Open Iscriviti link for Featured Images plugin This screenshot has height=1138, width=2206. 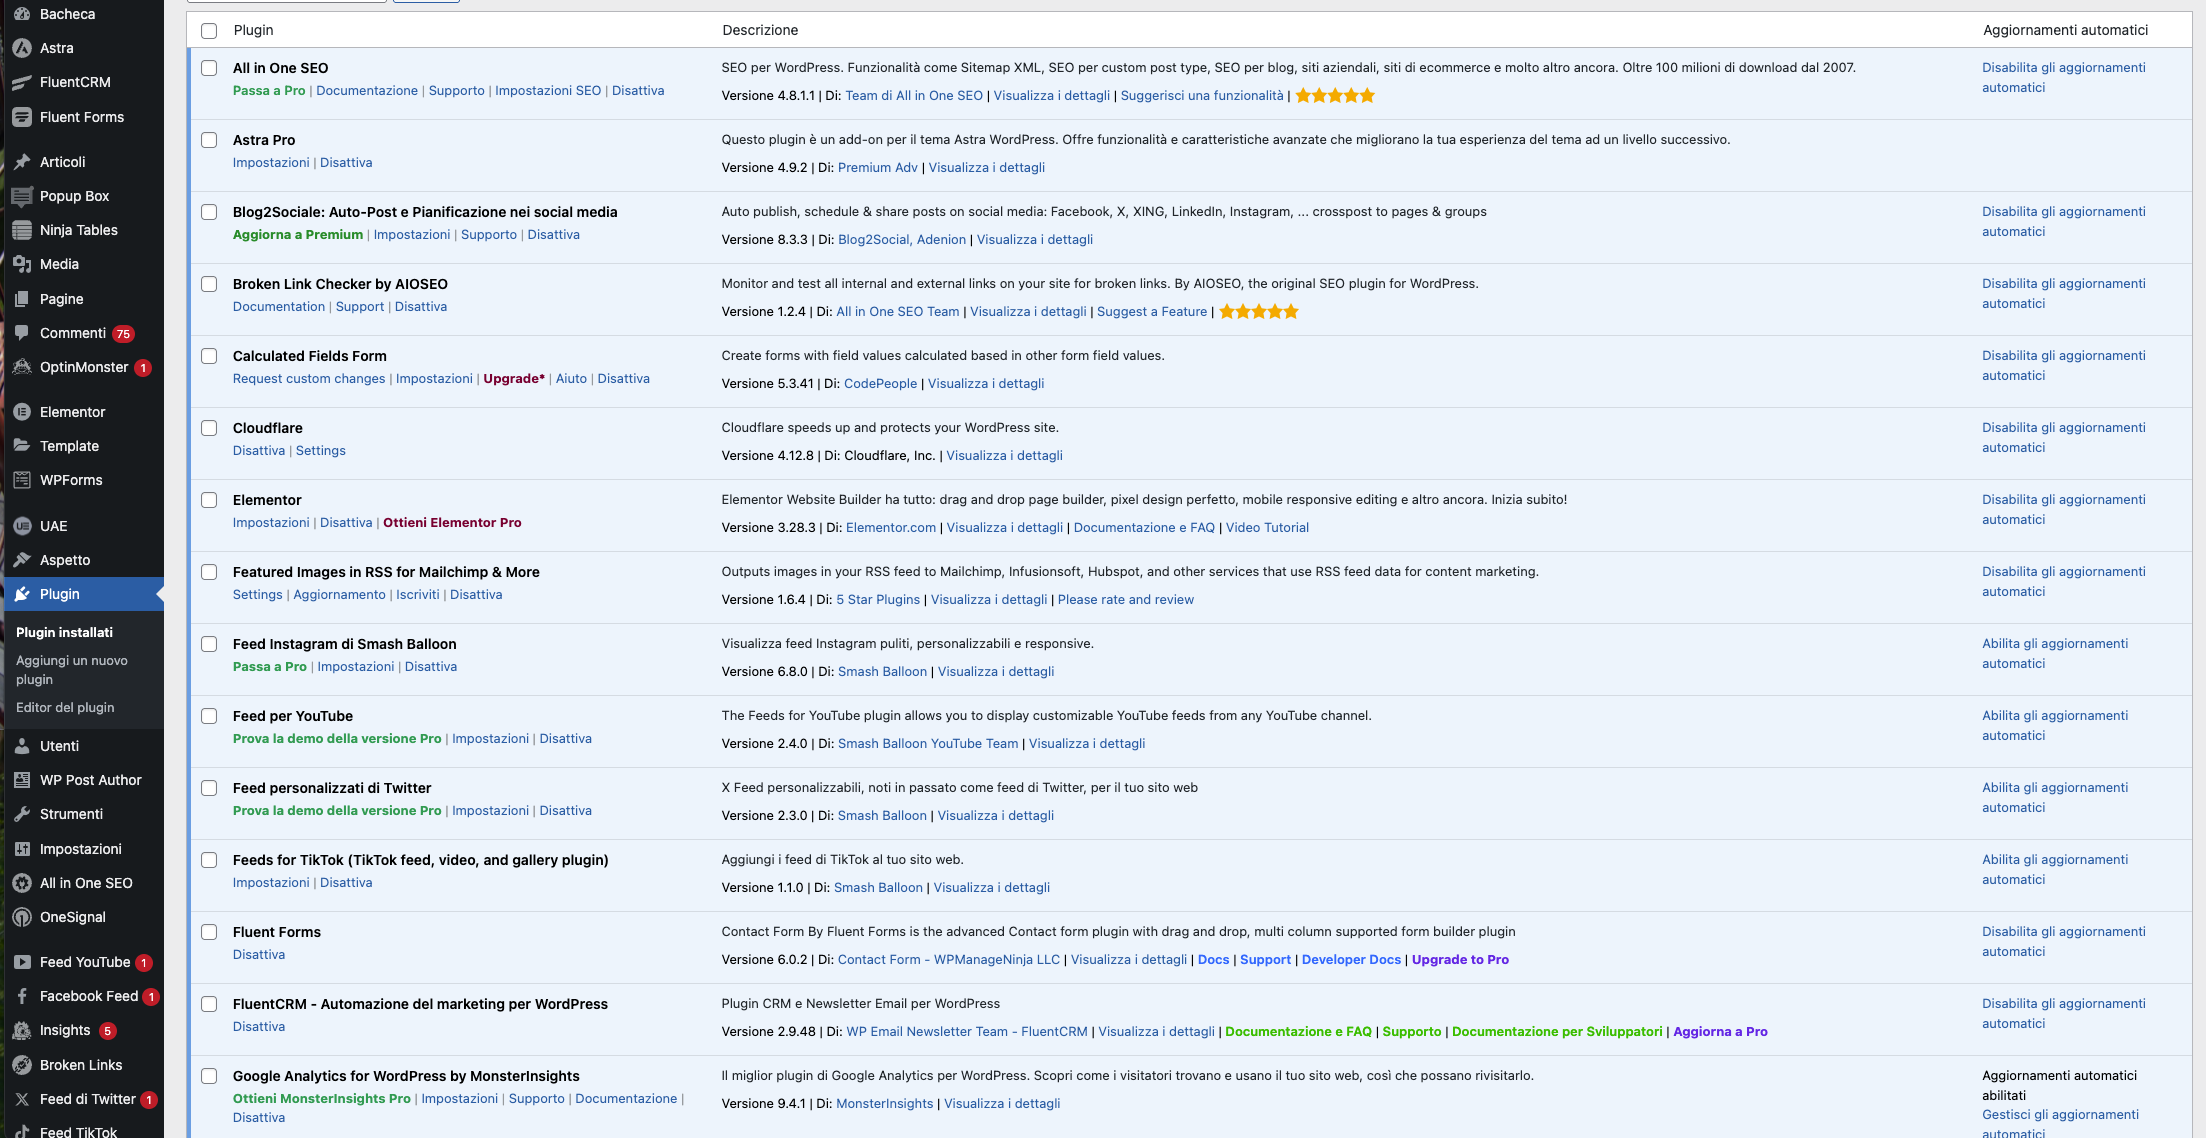pyautogui.click(x=418, y=594)
